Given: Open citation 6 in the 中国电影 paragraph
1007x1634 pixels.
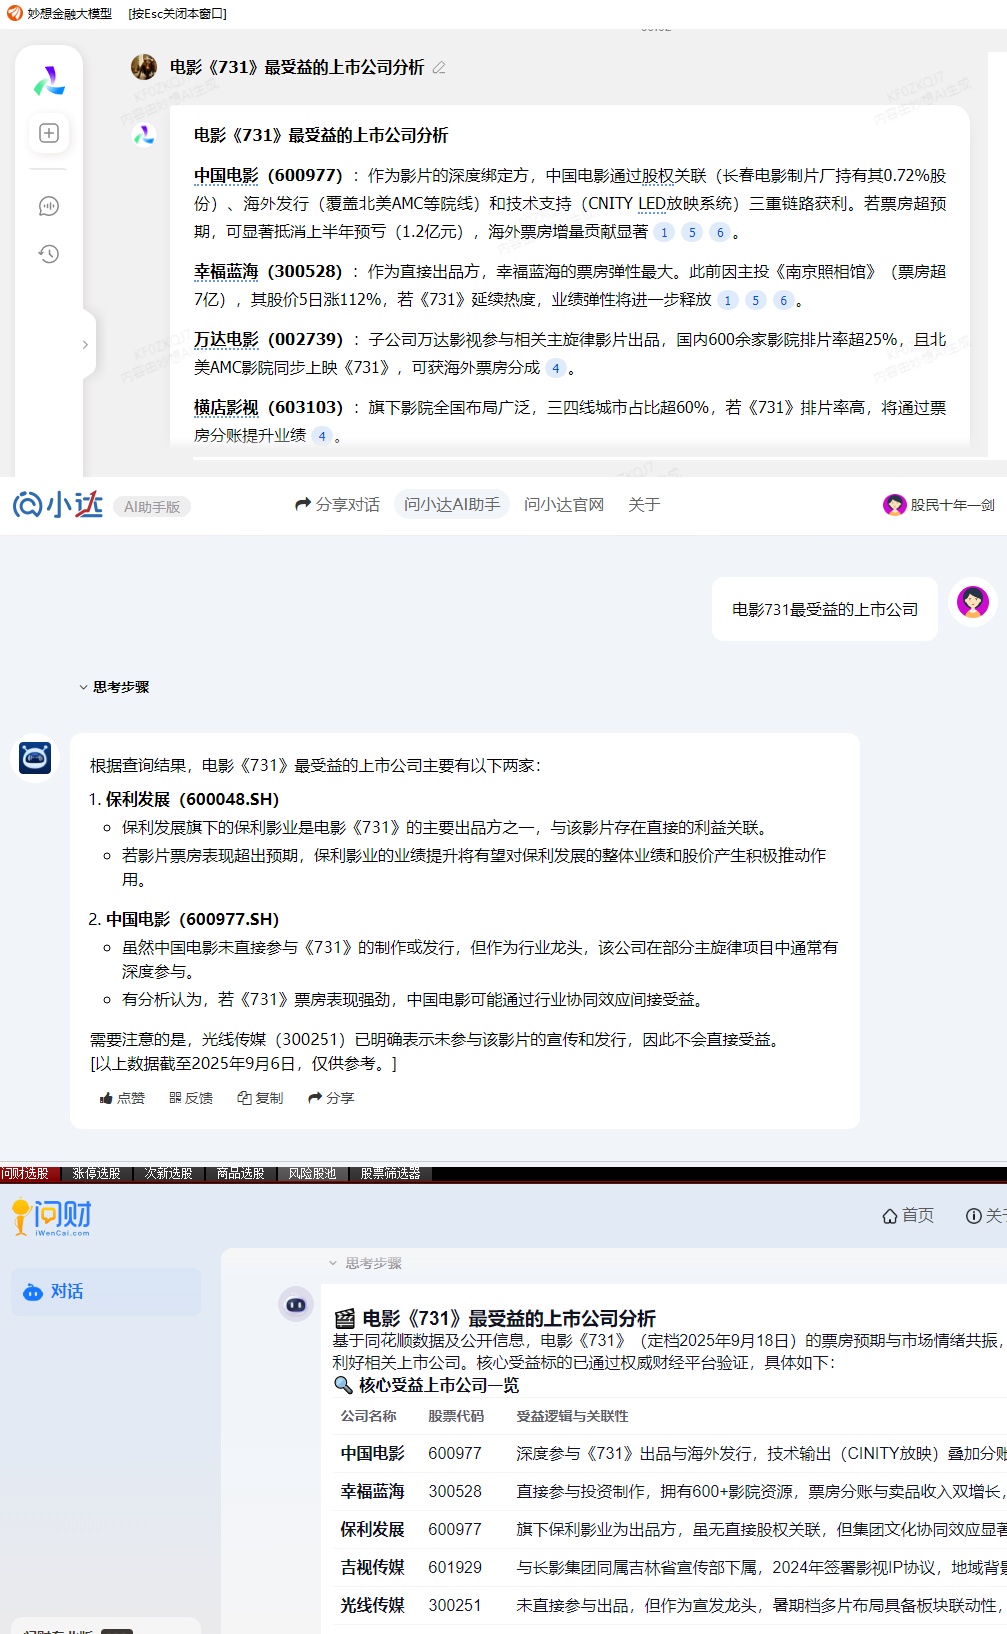Looking at the screenshot, I should pos(720,232).
